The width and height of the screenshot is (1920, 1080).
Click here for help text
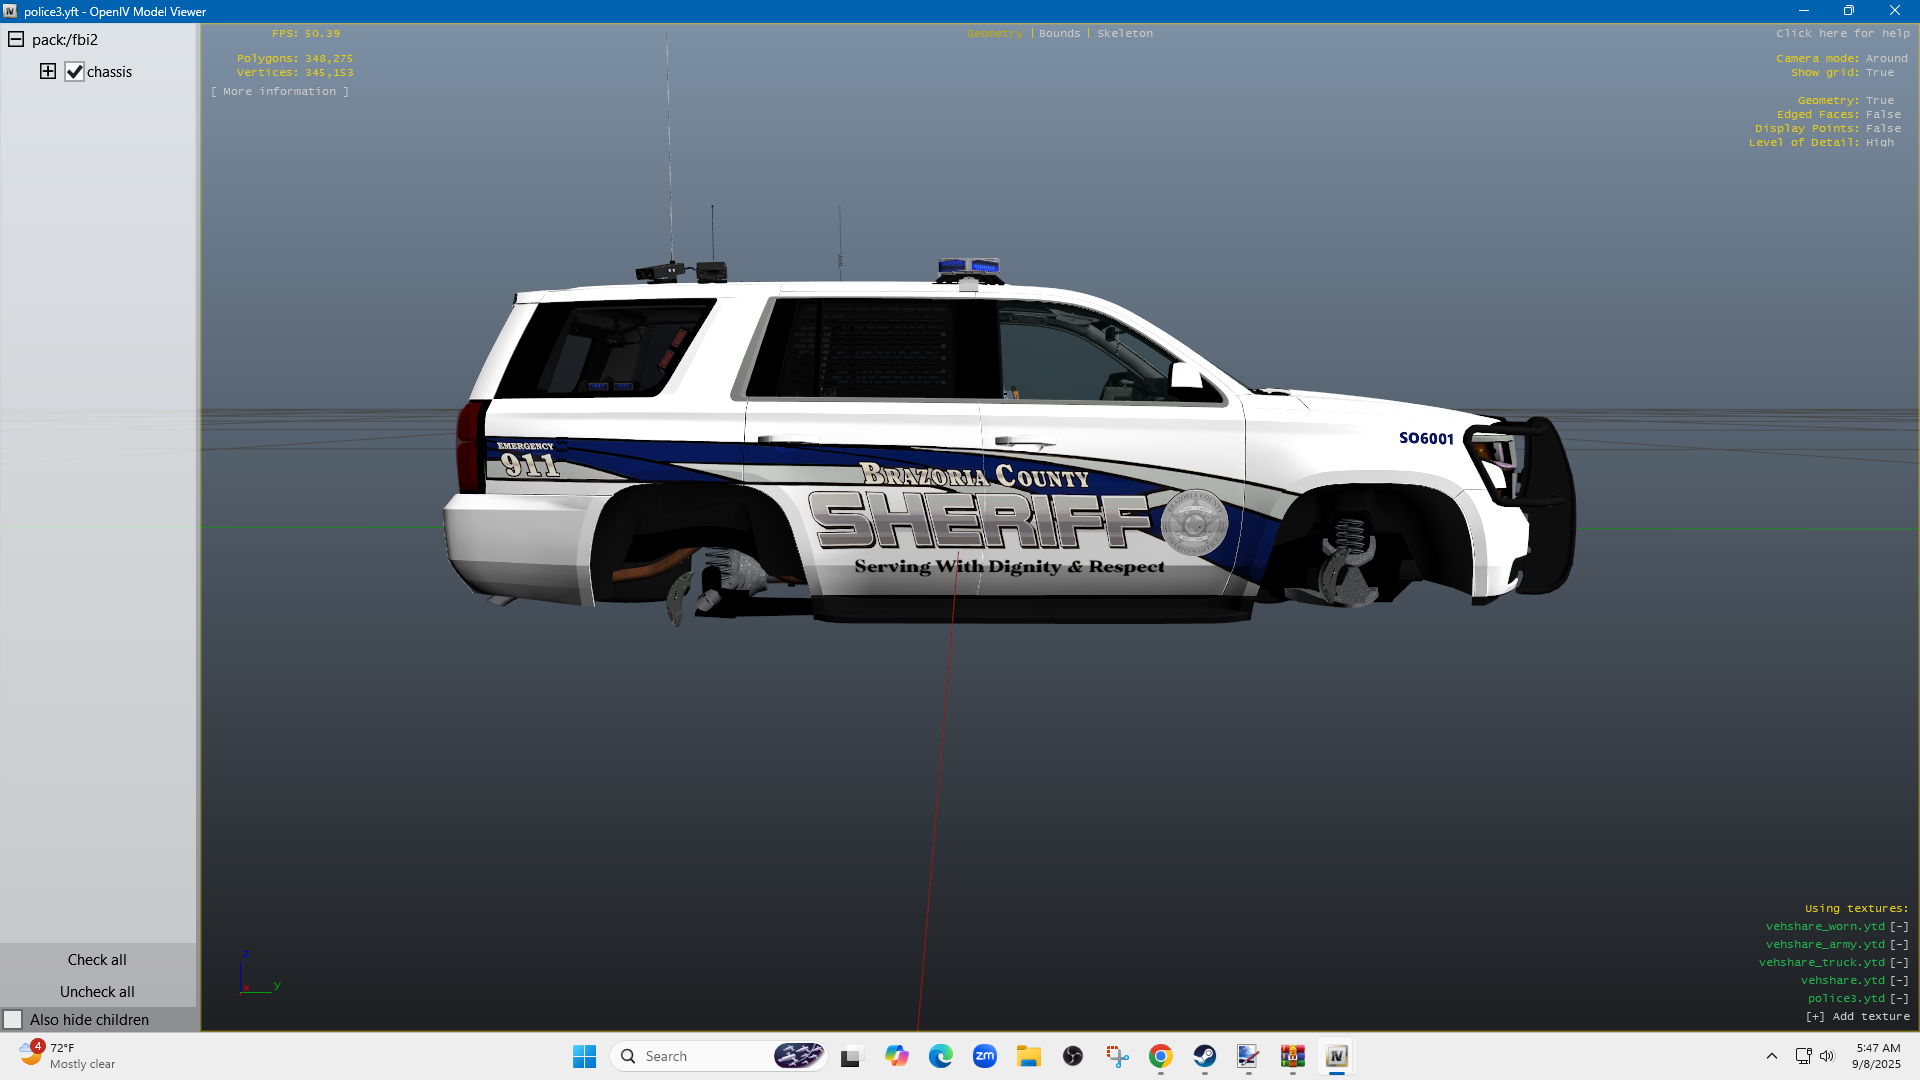(x=1842, y=33)
